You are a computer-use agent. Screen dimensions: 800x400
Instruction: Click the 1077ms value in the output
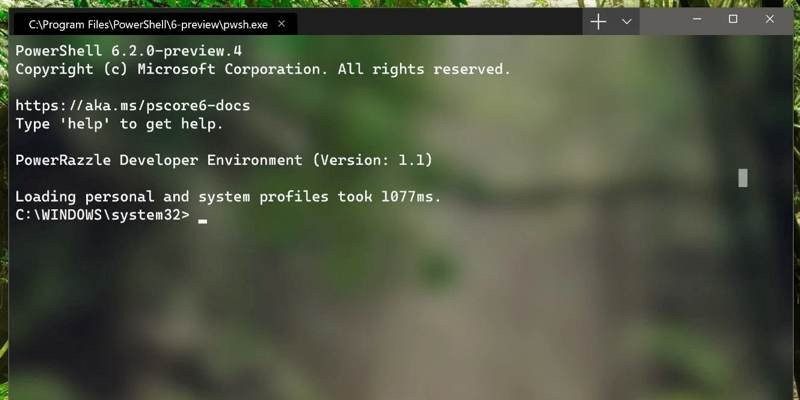coord(410,197)
